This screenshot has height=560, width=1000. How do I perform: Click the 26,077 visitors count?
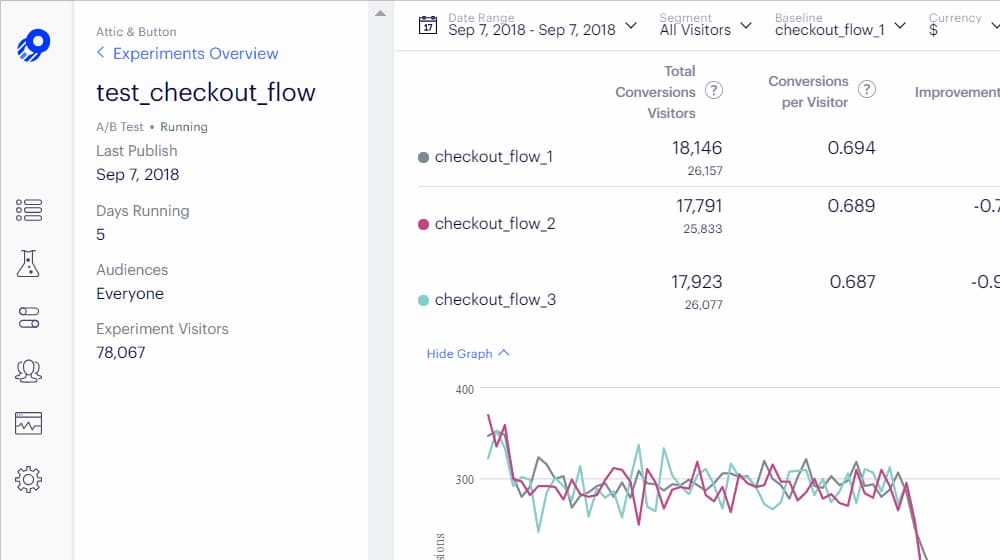tap(703, 305)
